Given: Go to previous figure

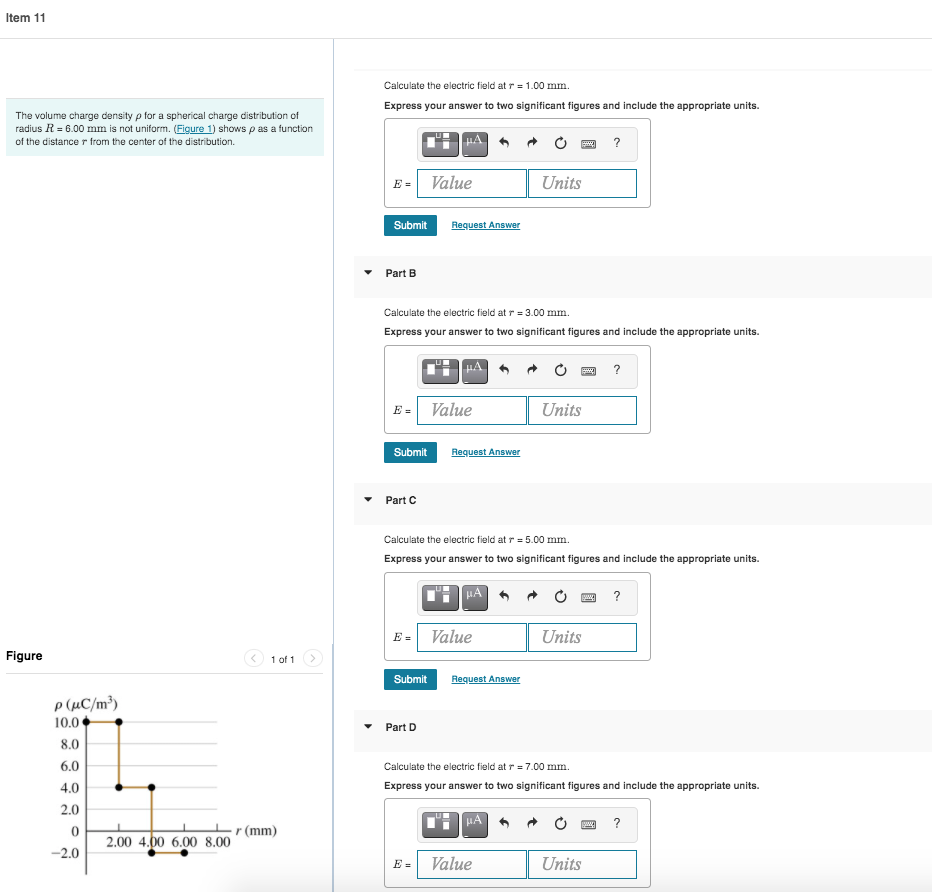Looking at the screenshot, I should click(254, 658).
